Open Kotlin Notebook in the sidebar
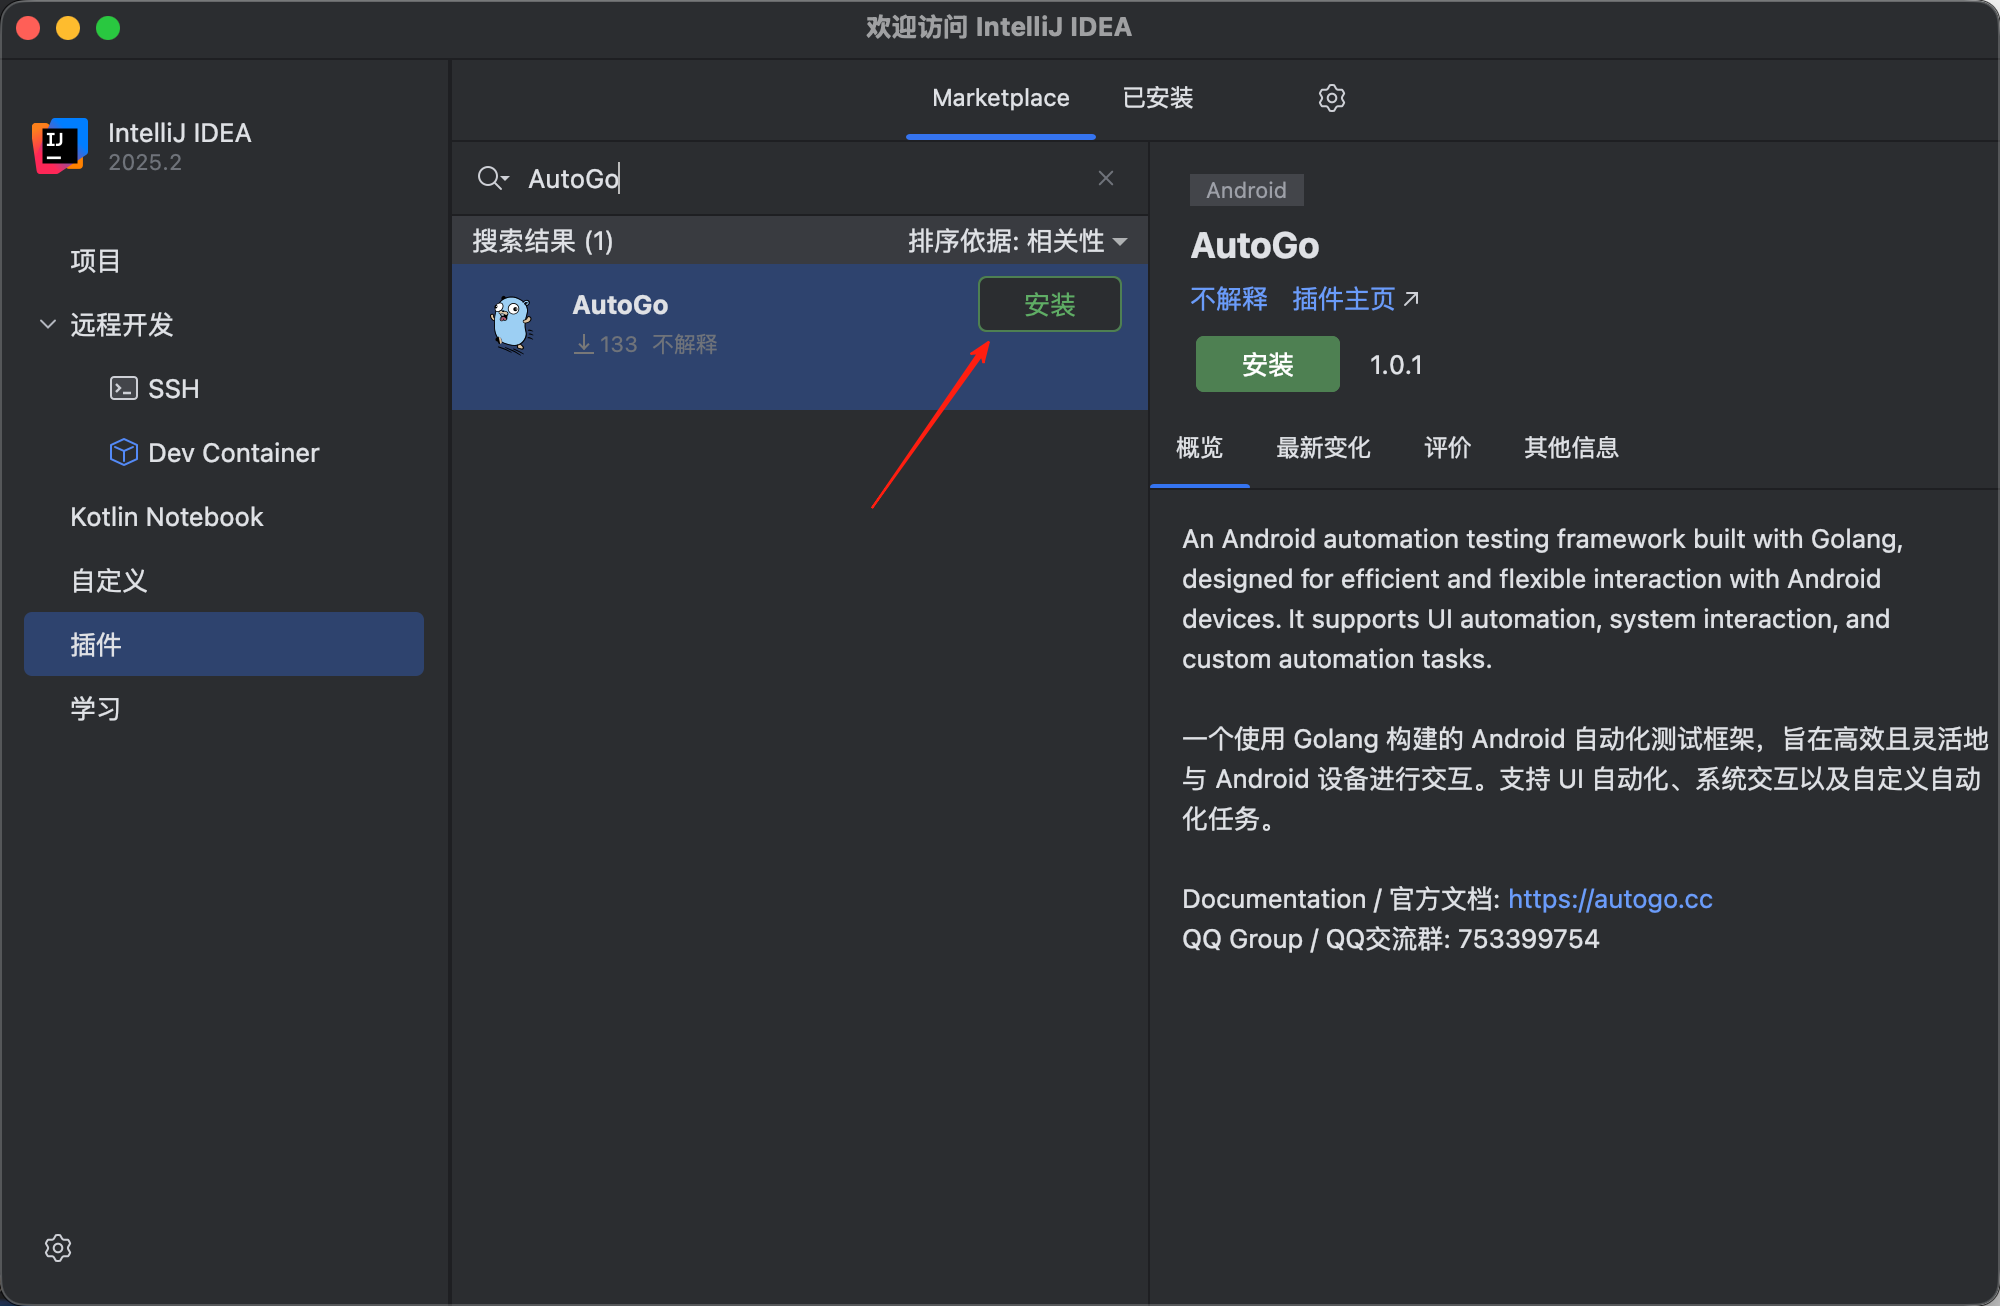The height and width of the screenshot is (1306, 2000). coord(224,517)
